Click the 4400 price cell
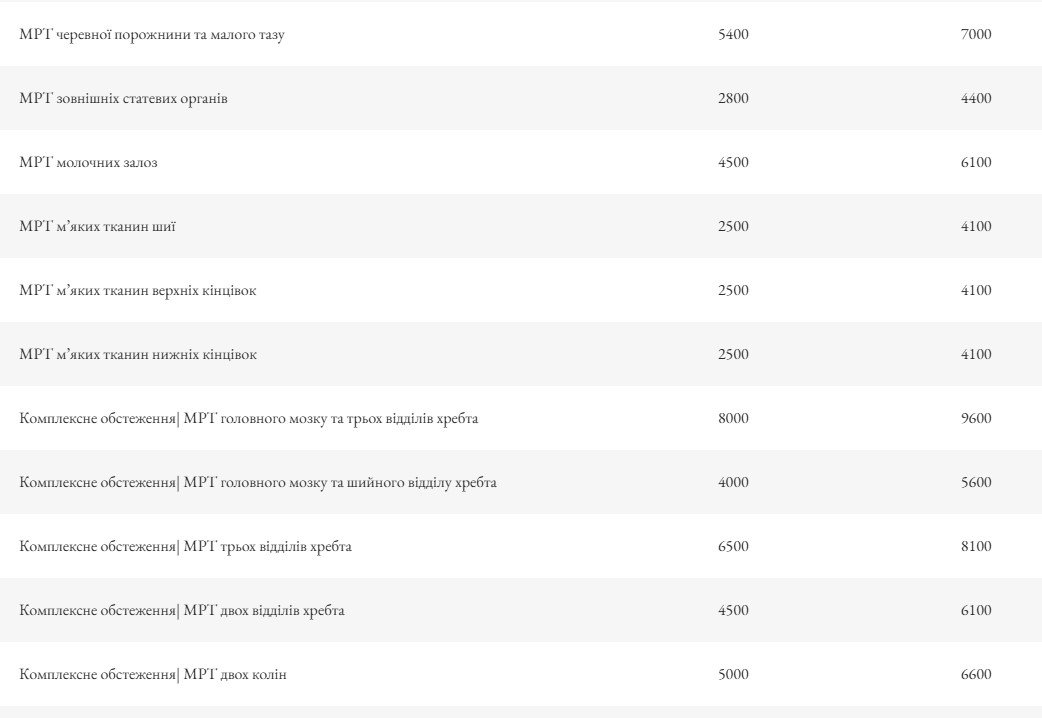 [x=975, y=99]
